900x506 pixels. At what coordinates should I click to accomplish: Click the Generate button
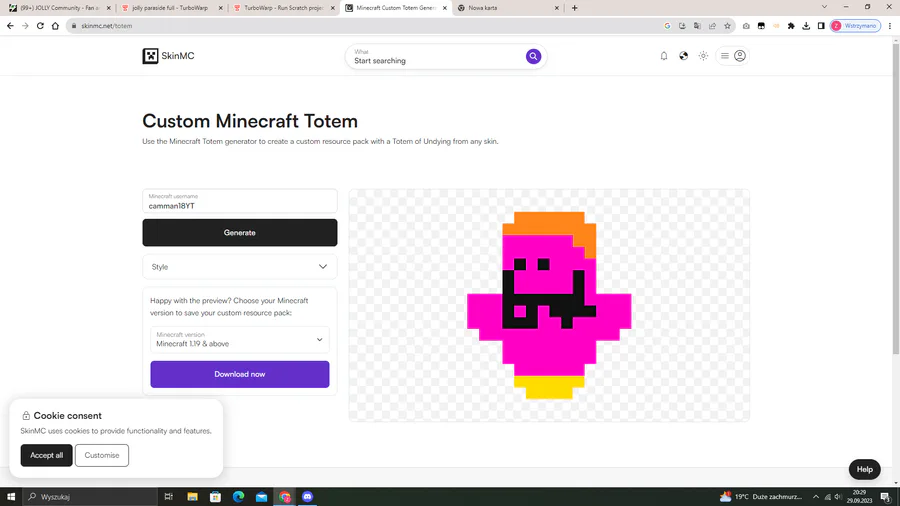(x=240, y=233)
